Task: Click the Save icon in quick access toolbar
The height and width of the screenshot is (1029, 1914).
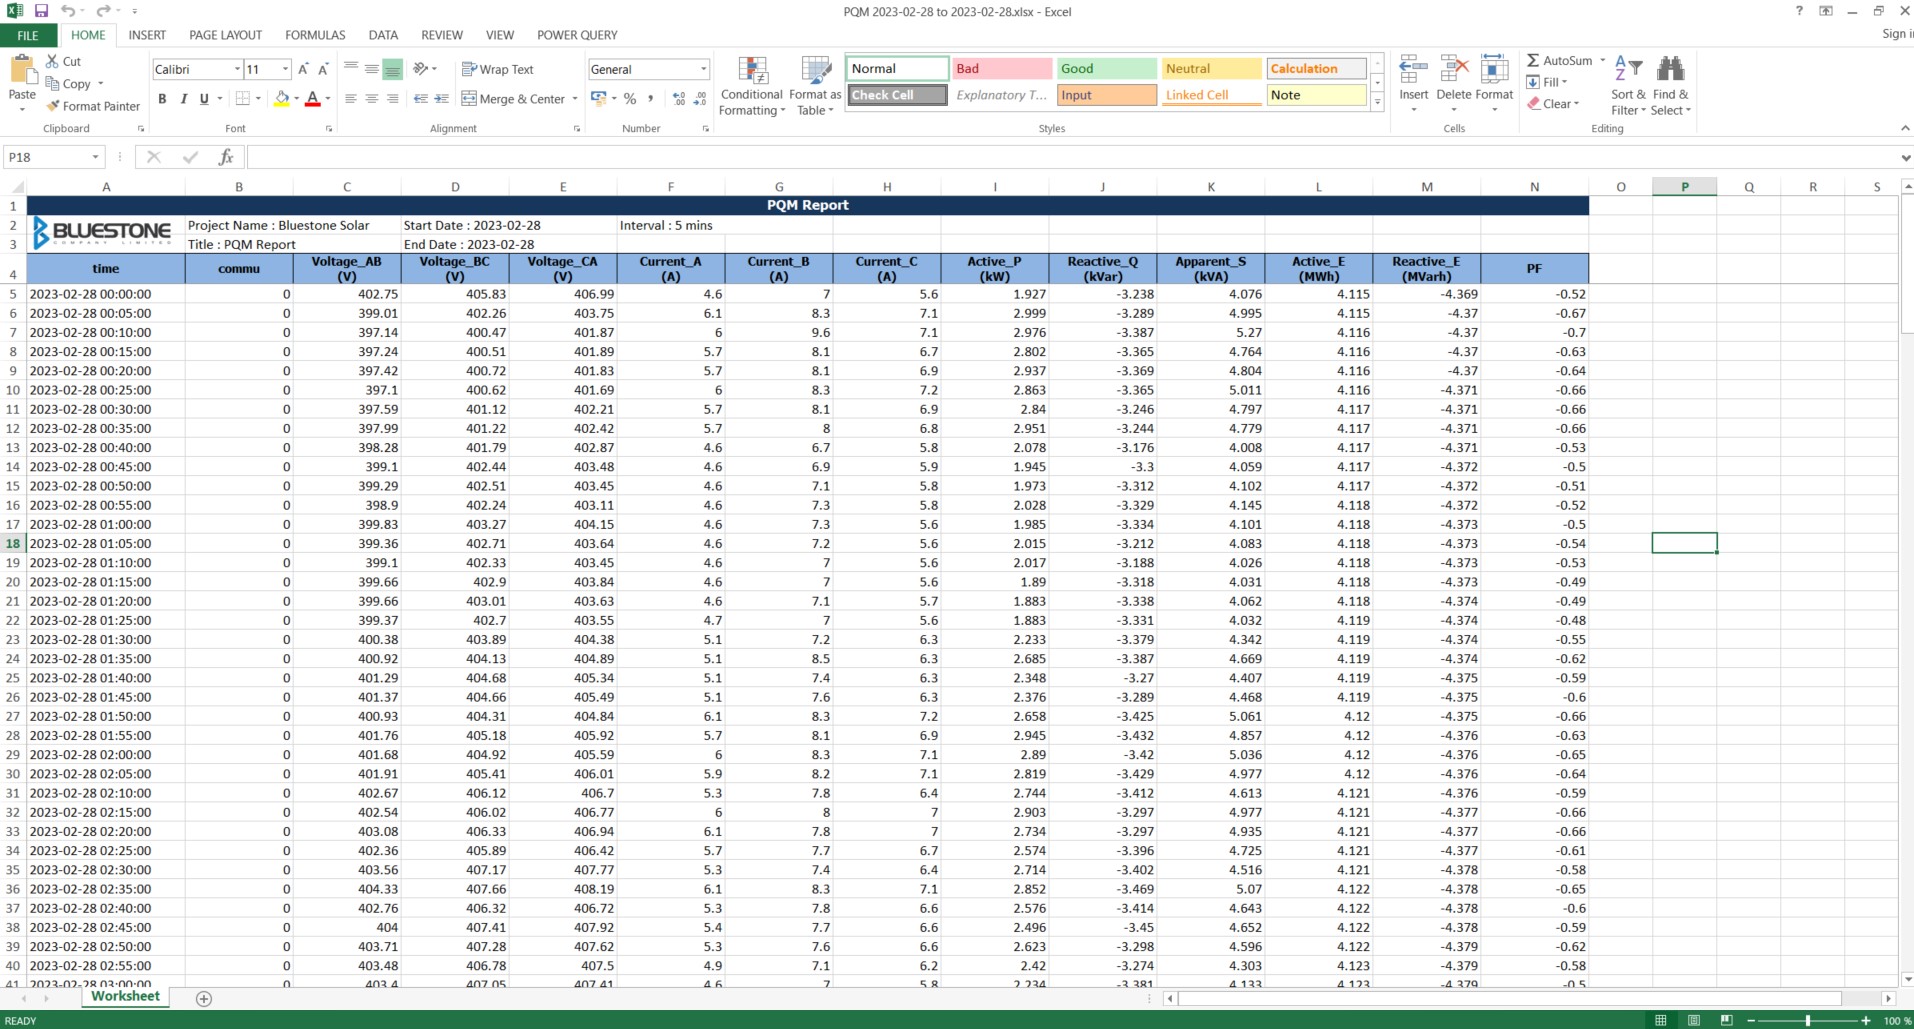Action: [x=41, y=11]
